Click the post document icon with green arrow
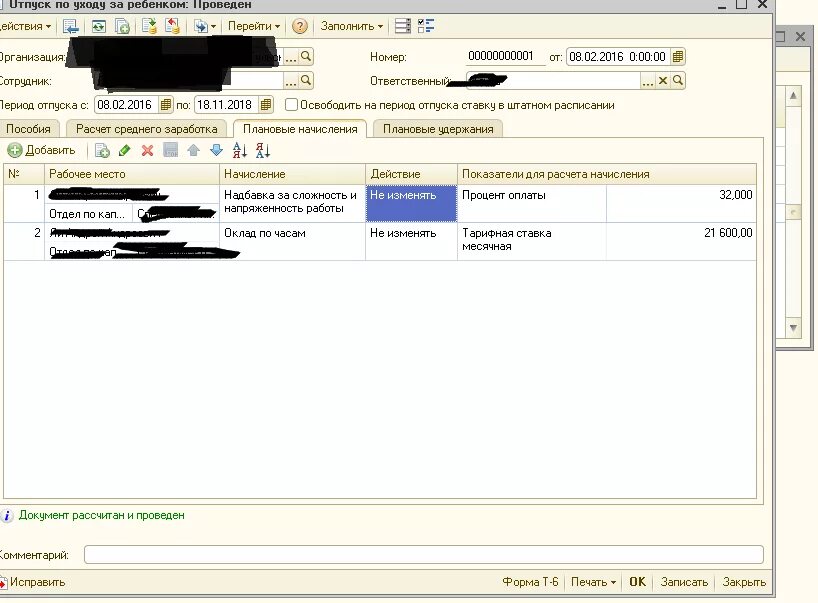The width and height of the screenshot is (818, 603). [149, 26]
